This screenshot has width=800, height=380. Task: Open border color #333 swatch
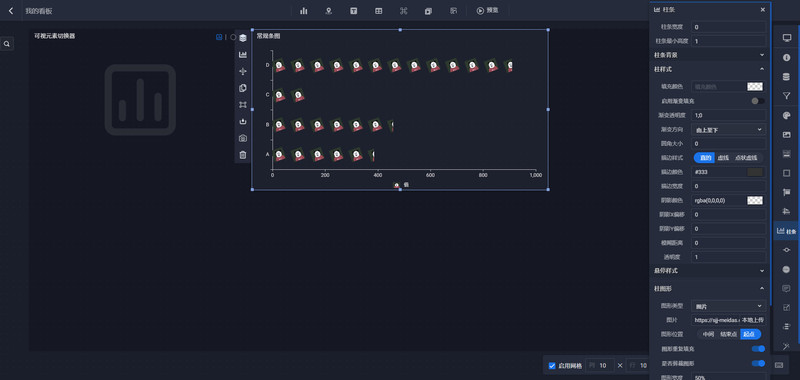(x=755, y=172)
